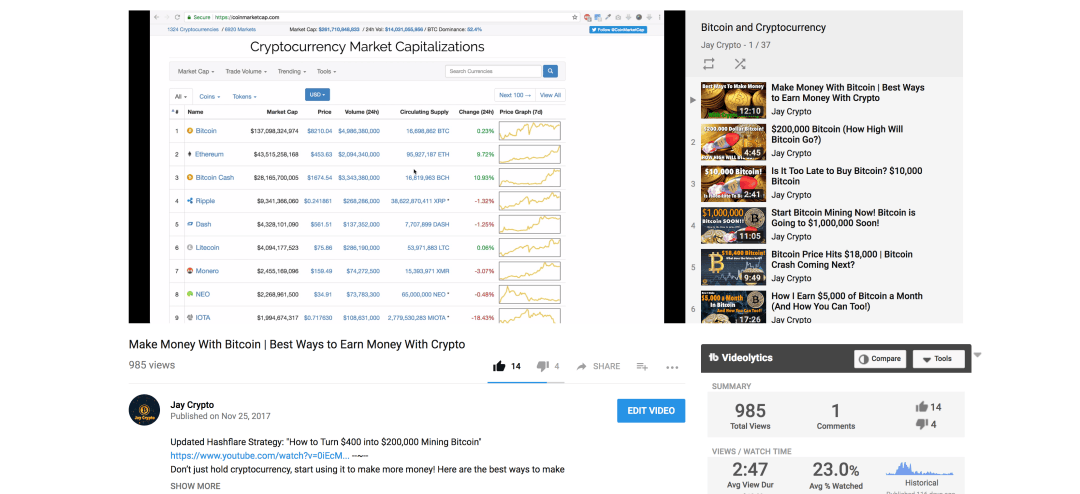Open Trade Volume dropdown in video

click(247, 71)
